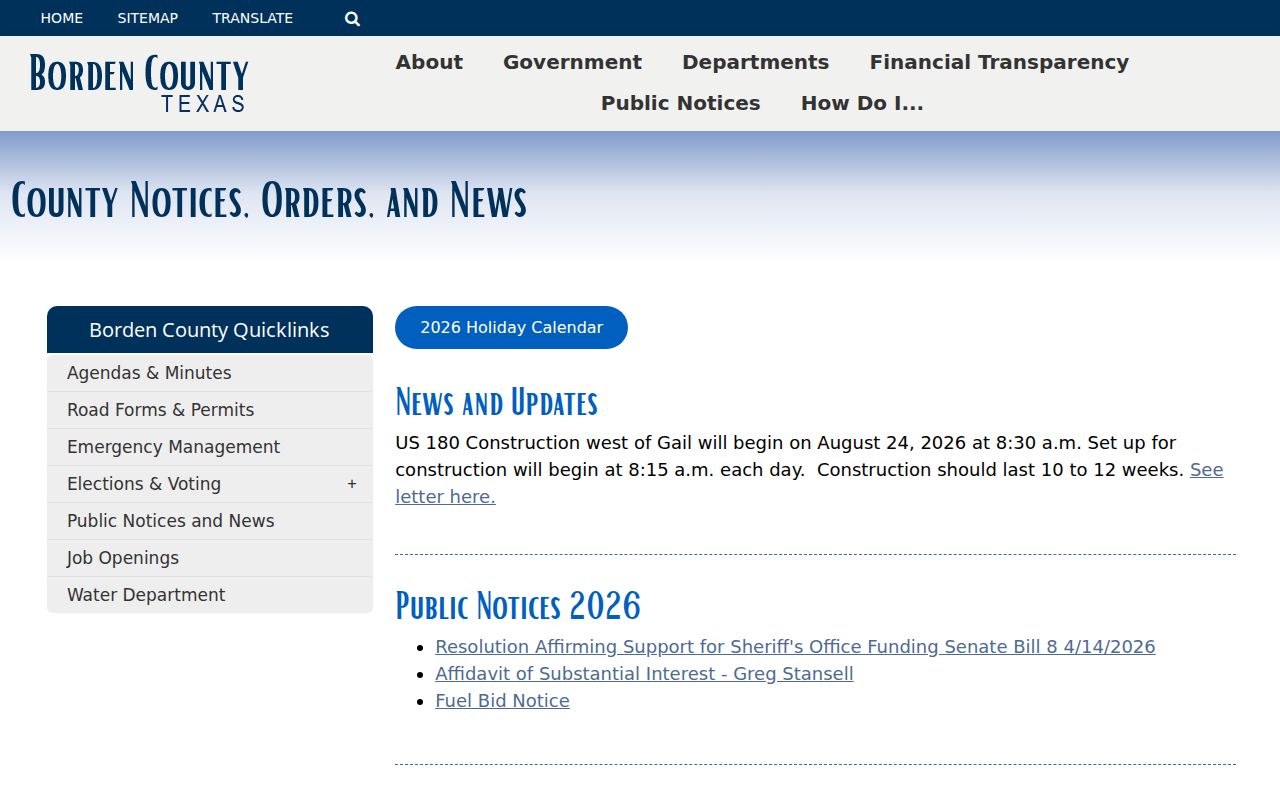Open Affidavit of Substantial Interest link
Viewport: 1280px width, 800px height.
click(x=644, y=674)
